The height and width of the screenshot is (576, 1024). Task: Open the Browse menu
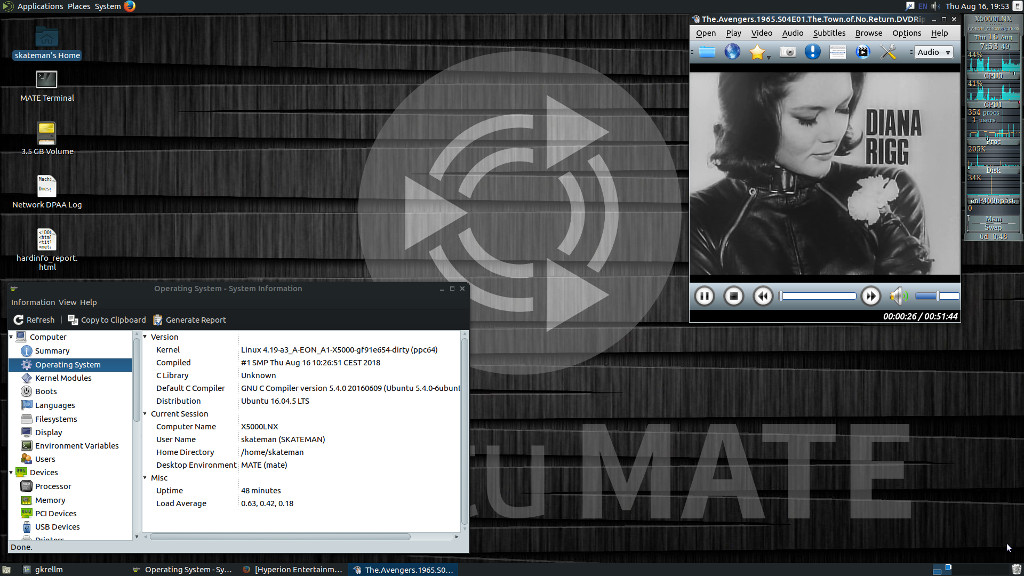click(x=869, y=33)
